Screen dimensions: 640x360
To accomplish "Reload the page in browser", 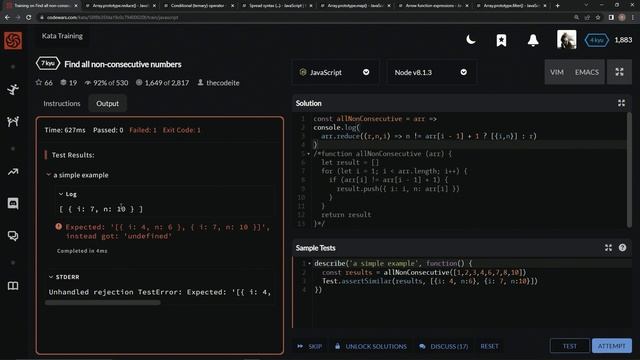I will click(28, 18).
